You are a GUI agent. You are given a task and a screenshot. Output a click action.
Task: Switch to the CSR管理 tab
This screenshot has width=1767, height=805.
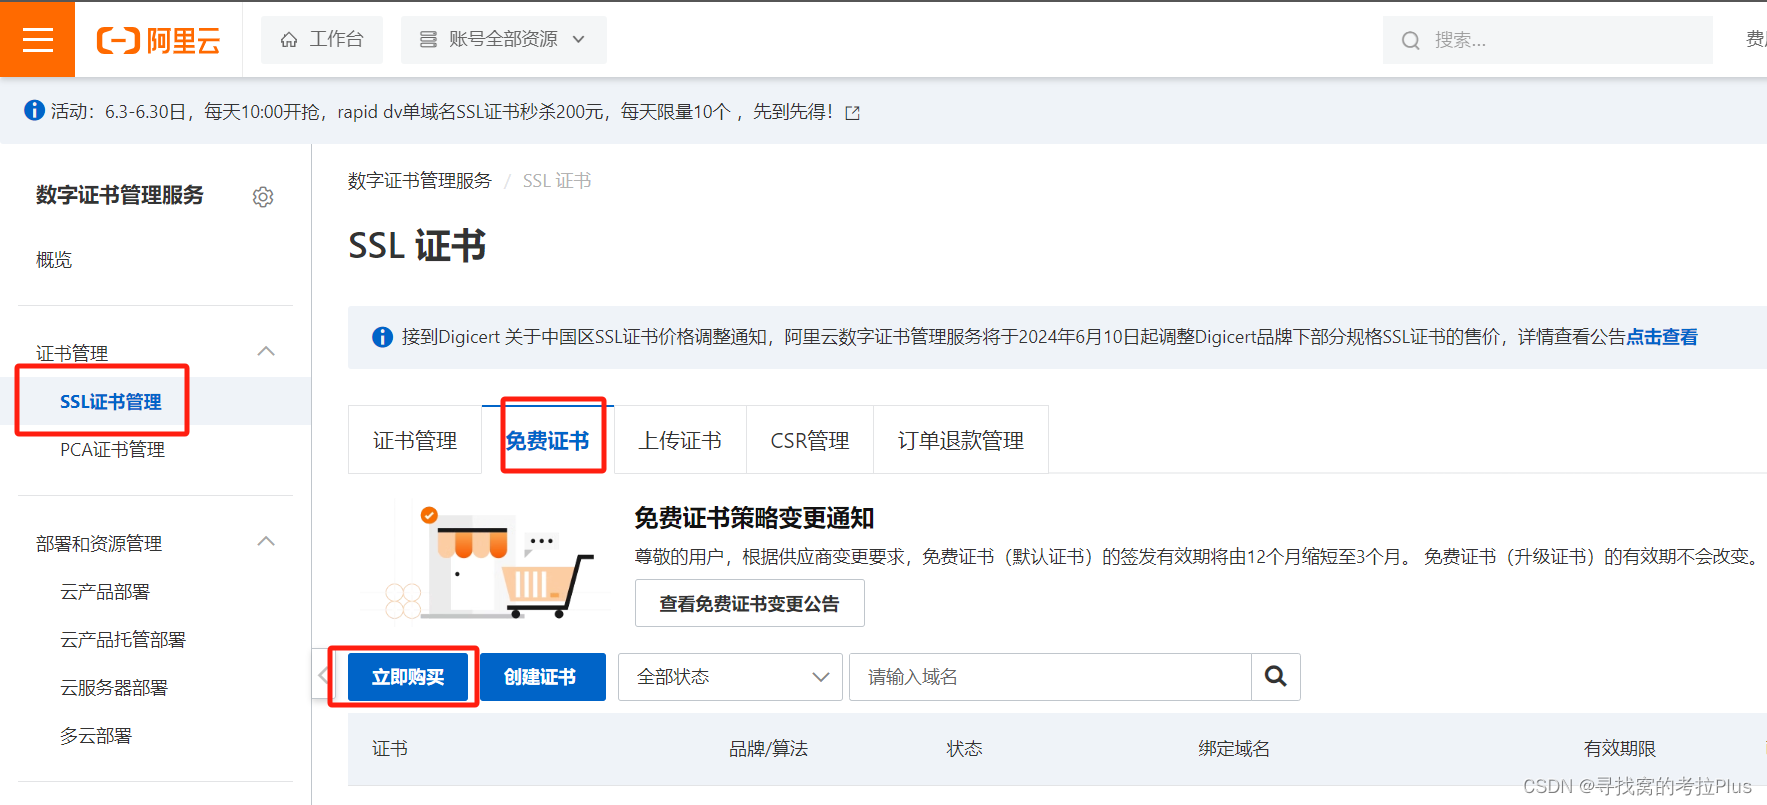point(810,440)
